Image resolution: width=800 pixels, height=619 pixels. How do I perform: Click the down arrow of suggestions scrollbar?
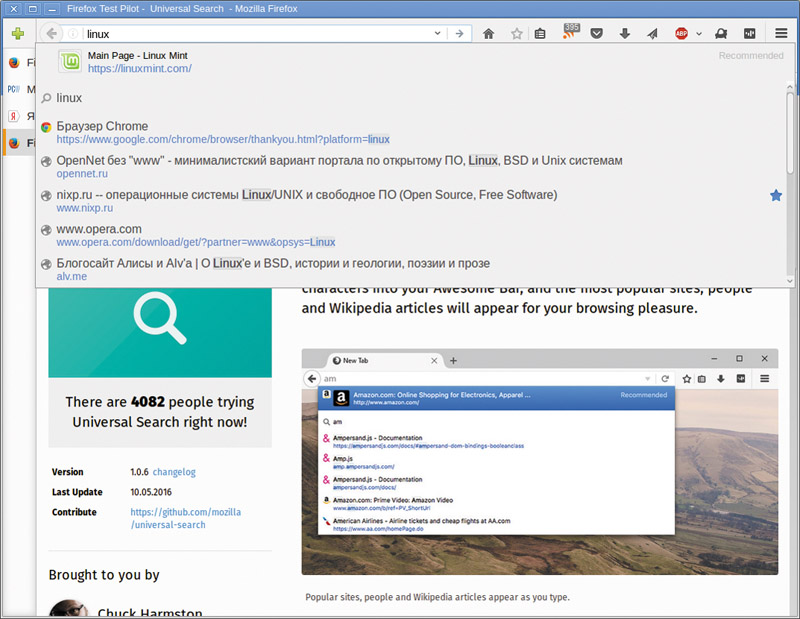[x=790, y=281]
